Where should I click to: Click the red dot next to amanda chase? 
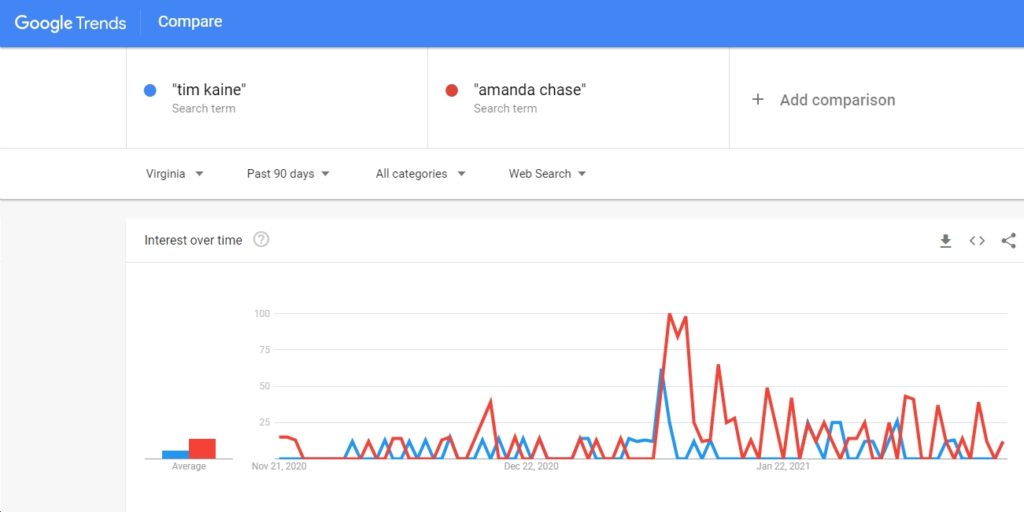(451, 90)
